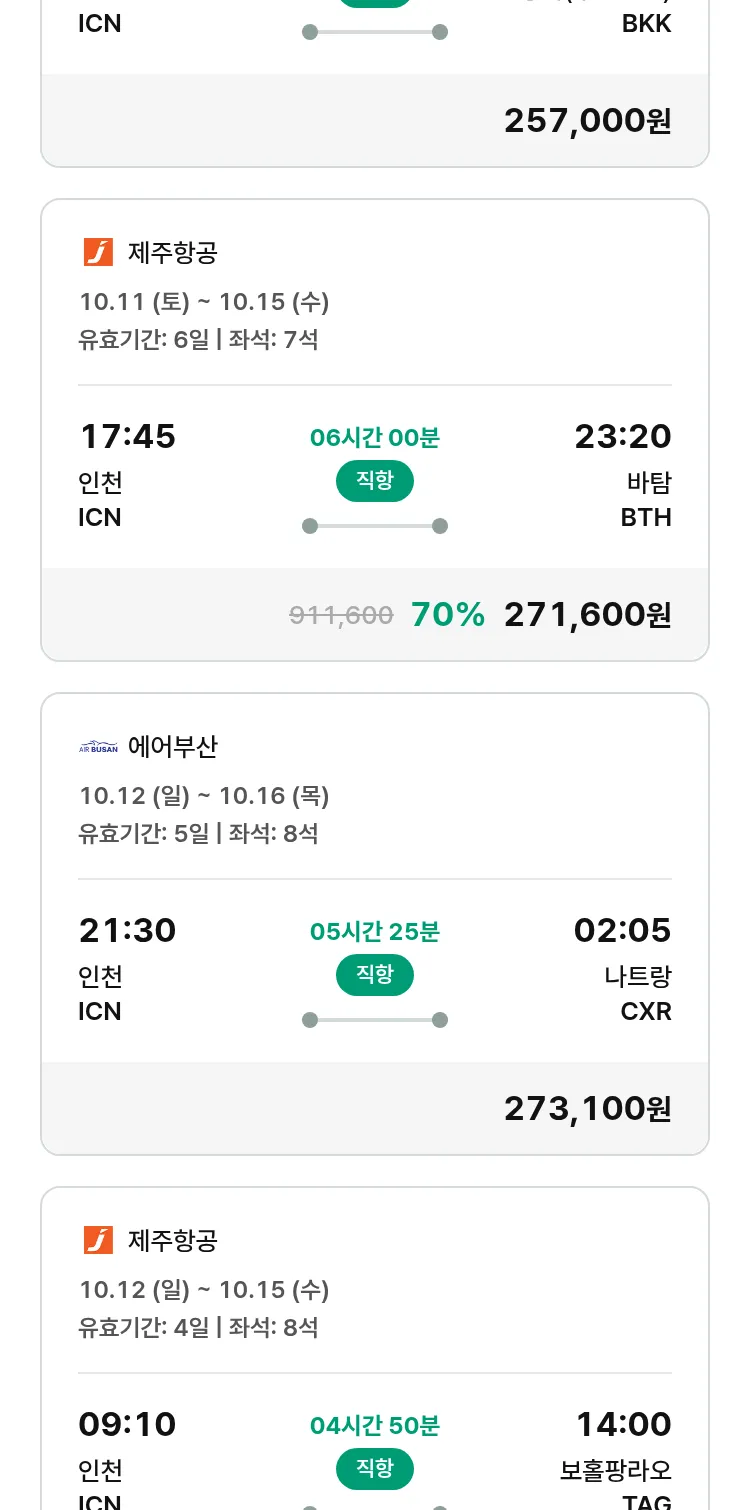Click the Air Busan logo icon
The image size is (750, 1510).
98,747
